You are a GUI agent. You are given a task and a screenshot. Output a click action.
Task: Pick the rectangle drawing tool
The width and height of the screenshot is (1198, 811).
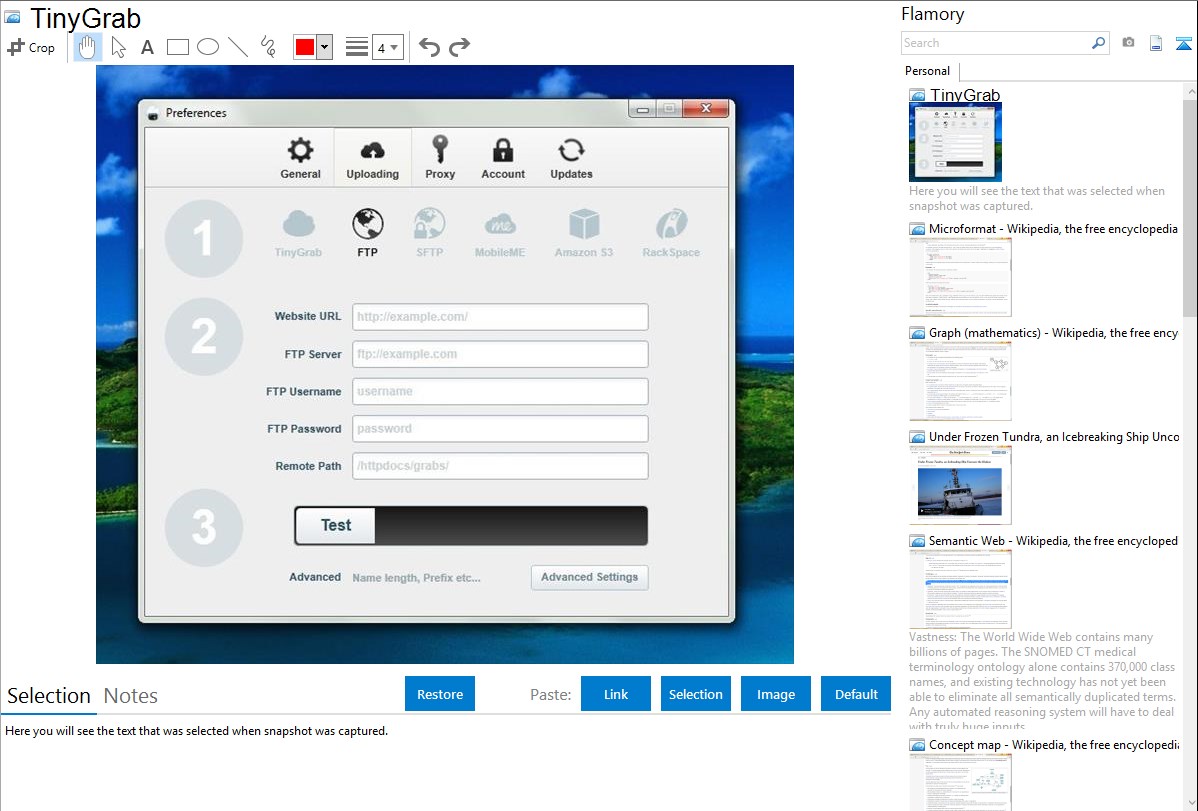pyautogui.click(x=177, y=47)
